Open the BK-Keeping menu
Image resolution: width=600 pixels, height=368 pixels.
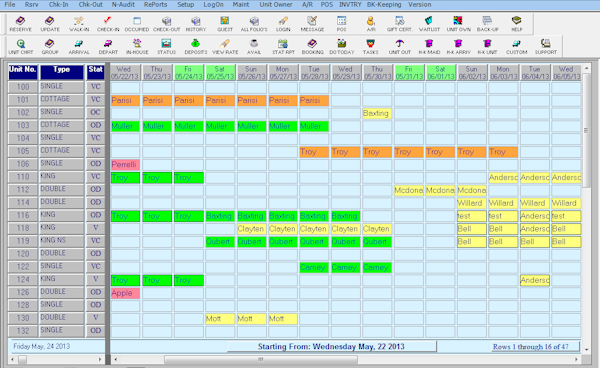point(384,5)
